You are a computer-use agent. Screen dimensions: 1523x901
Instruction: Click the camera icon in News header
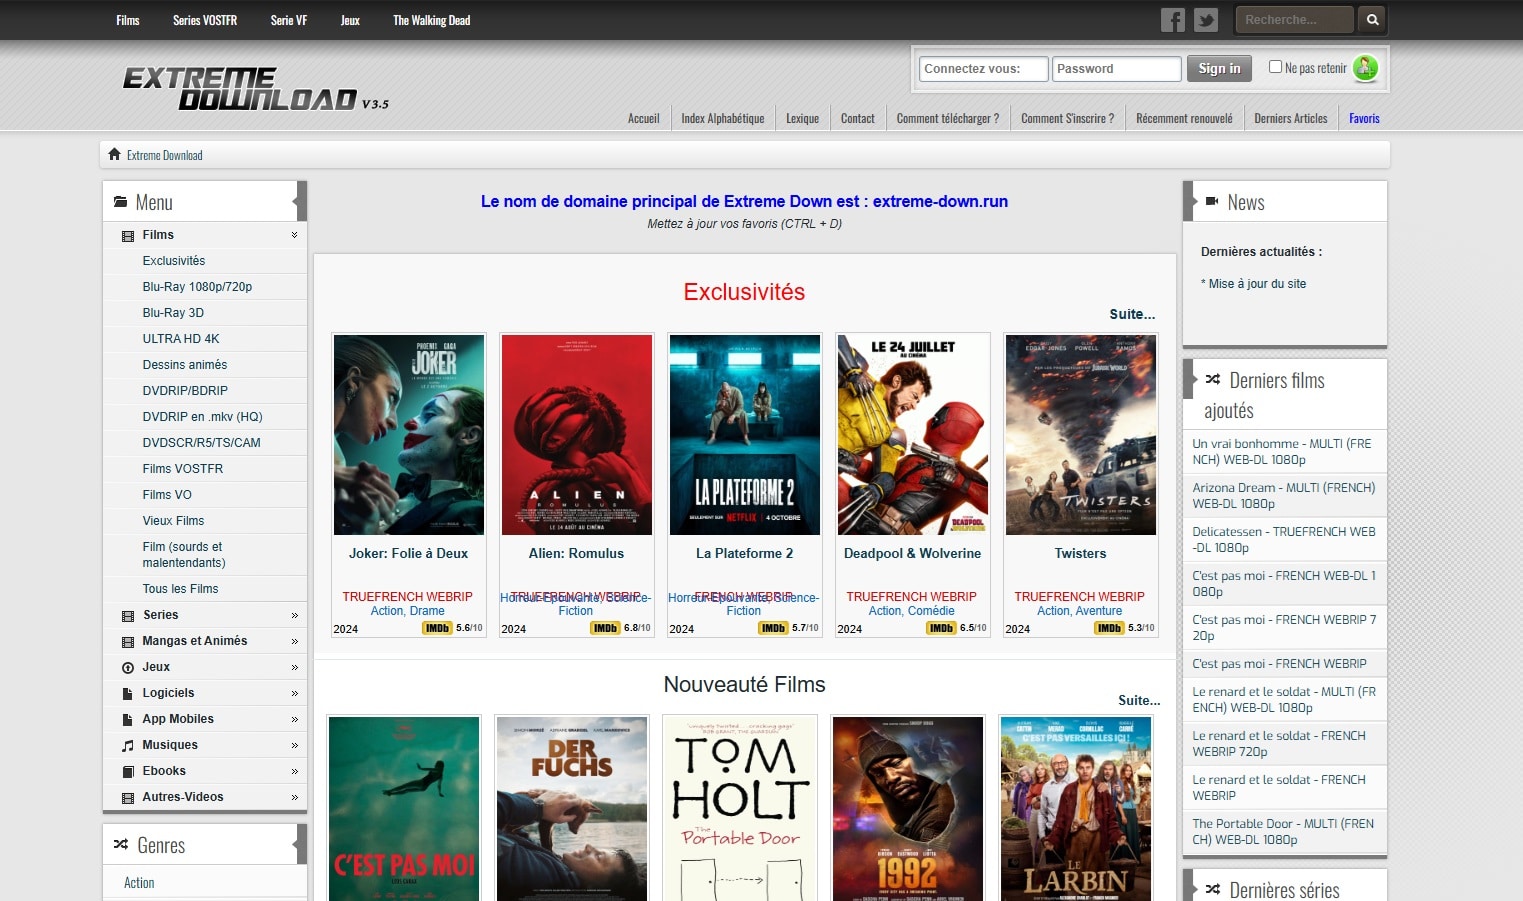tap(1212, 201)
